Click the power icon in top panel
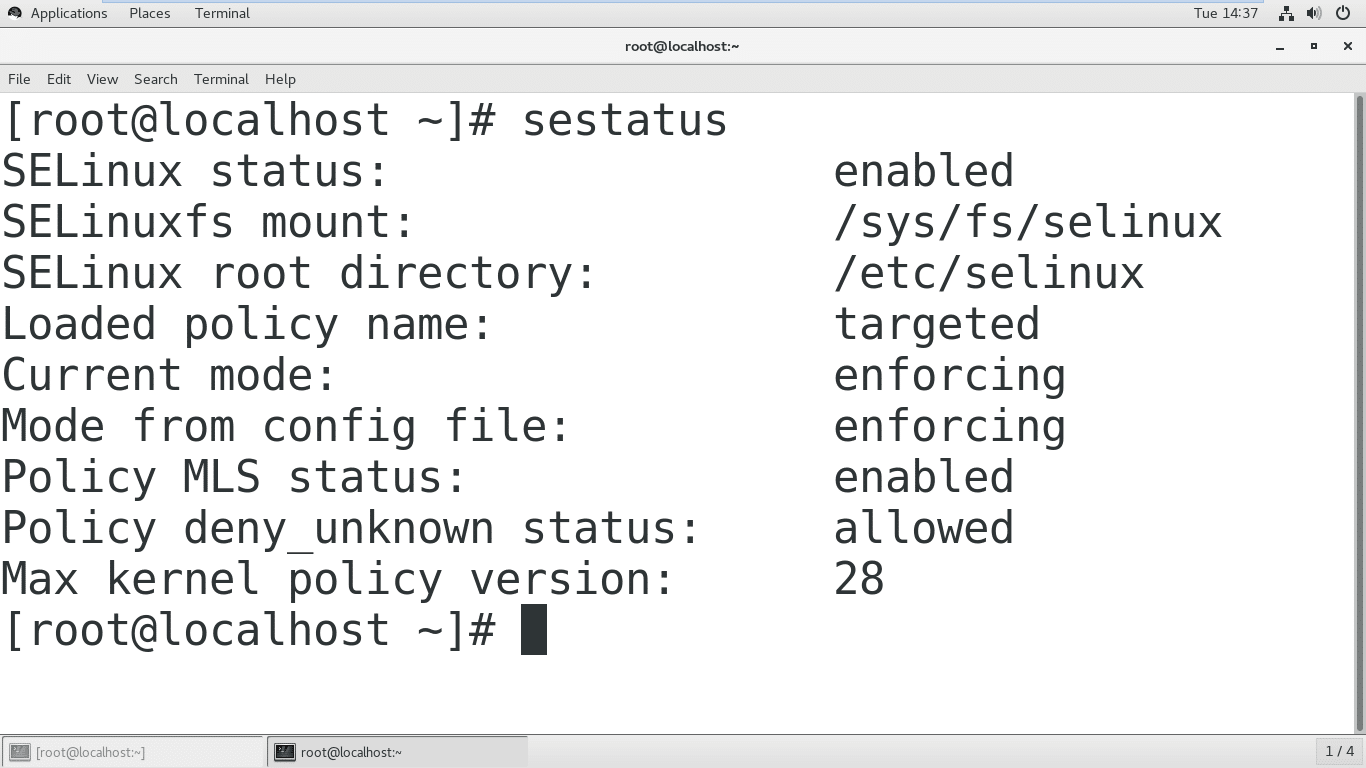Viewport: 1366px width, 768px height. coord(1343,13)
